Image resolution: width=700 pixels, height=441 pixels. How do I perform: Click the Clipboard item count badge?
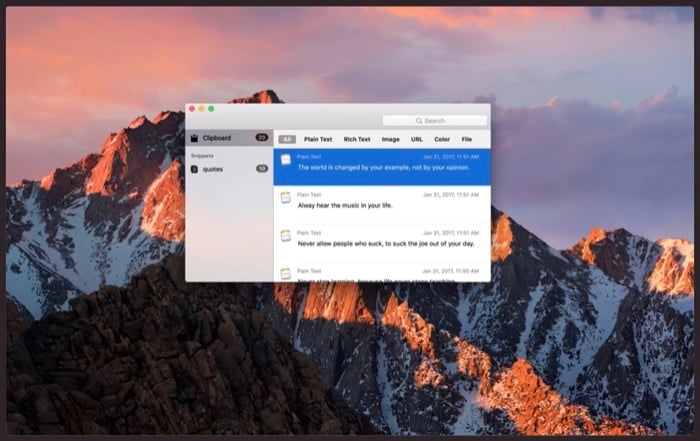point(261,137)
